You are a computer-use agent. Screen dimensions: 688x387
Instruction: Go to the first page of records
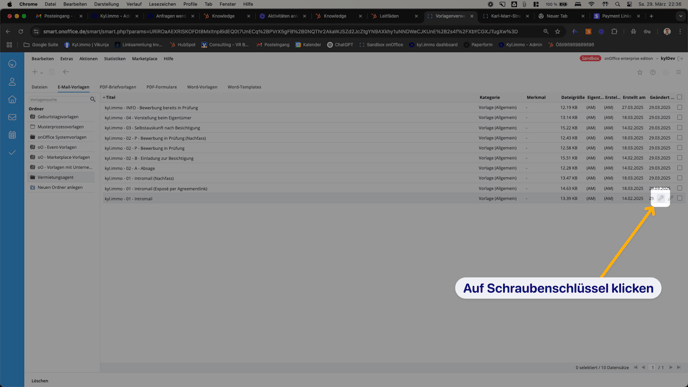[635, 368]
